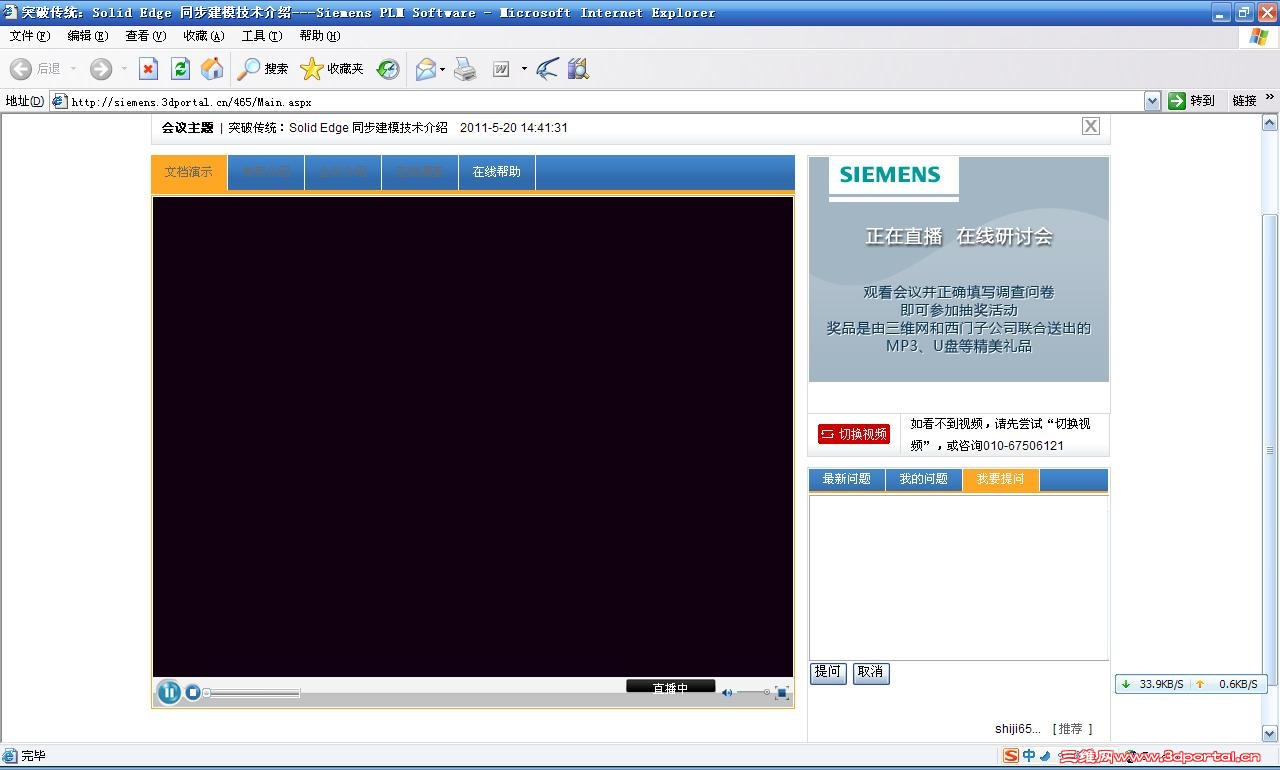Screen dimensions: 1280x770
Task: Select the 最新问题 tab
Action: pyautogui.click(x=847, y=479)
